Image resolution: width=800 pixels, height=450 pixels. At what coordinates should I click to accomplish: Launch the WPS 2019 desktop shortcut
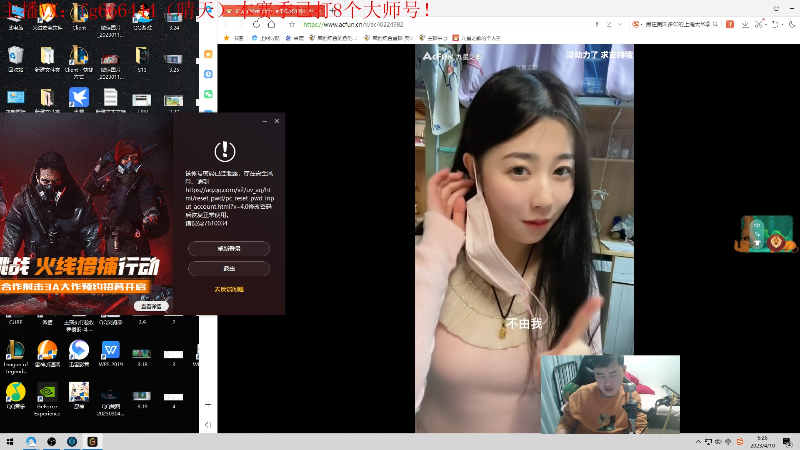click(x=110, y=351)
